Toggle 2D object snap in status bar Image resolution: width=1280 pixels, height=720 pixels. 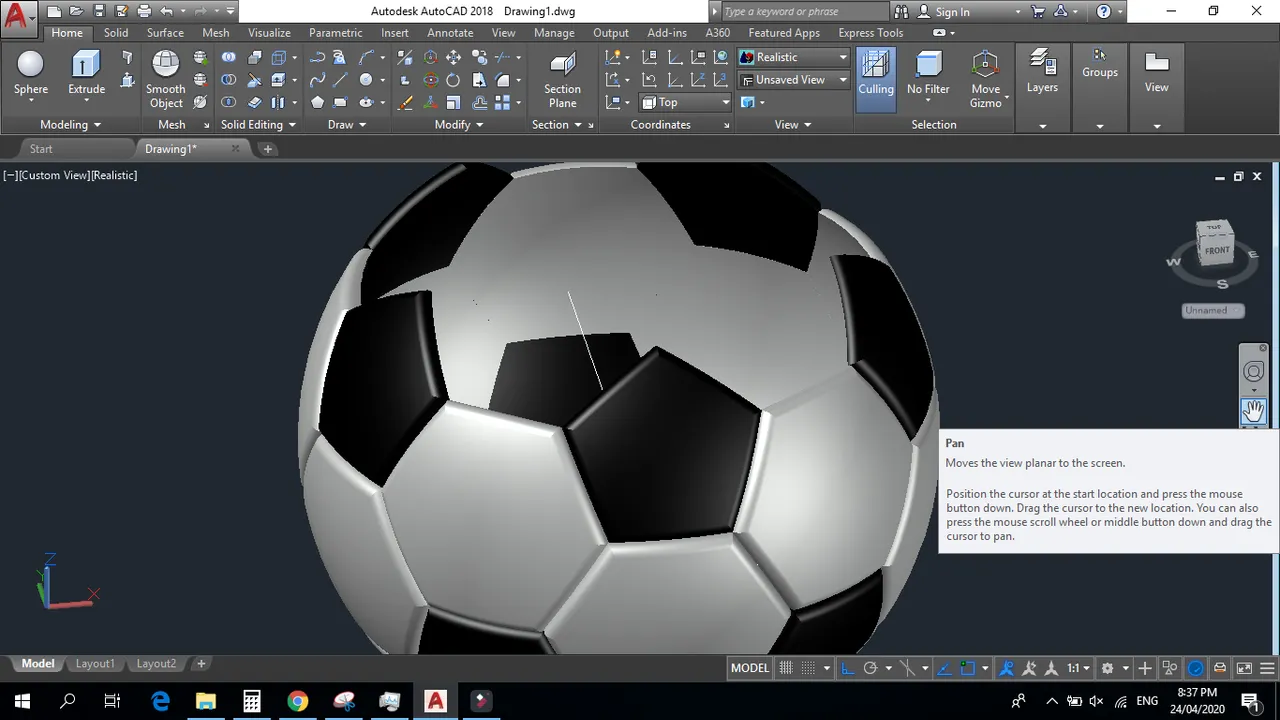point(967,668)
